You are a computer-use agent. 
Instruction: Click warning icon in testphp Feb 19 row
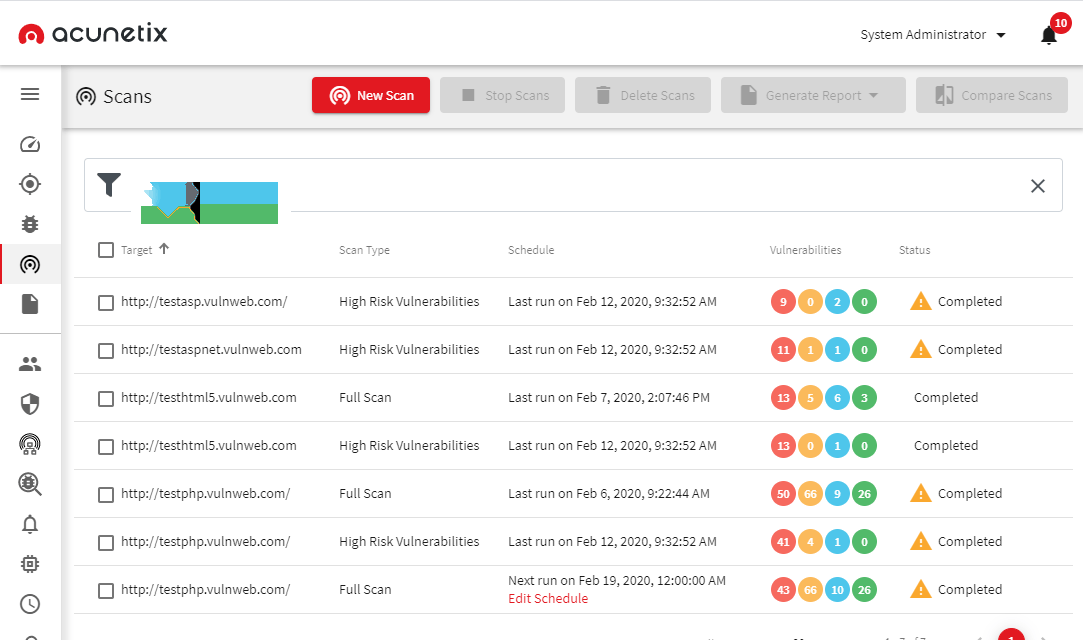coord(921,590)
